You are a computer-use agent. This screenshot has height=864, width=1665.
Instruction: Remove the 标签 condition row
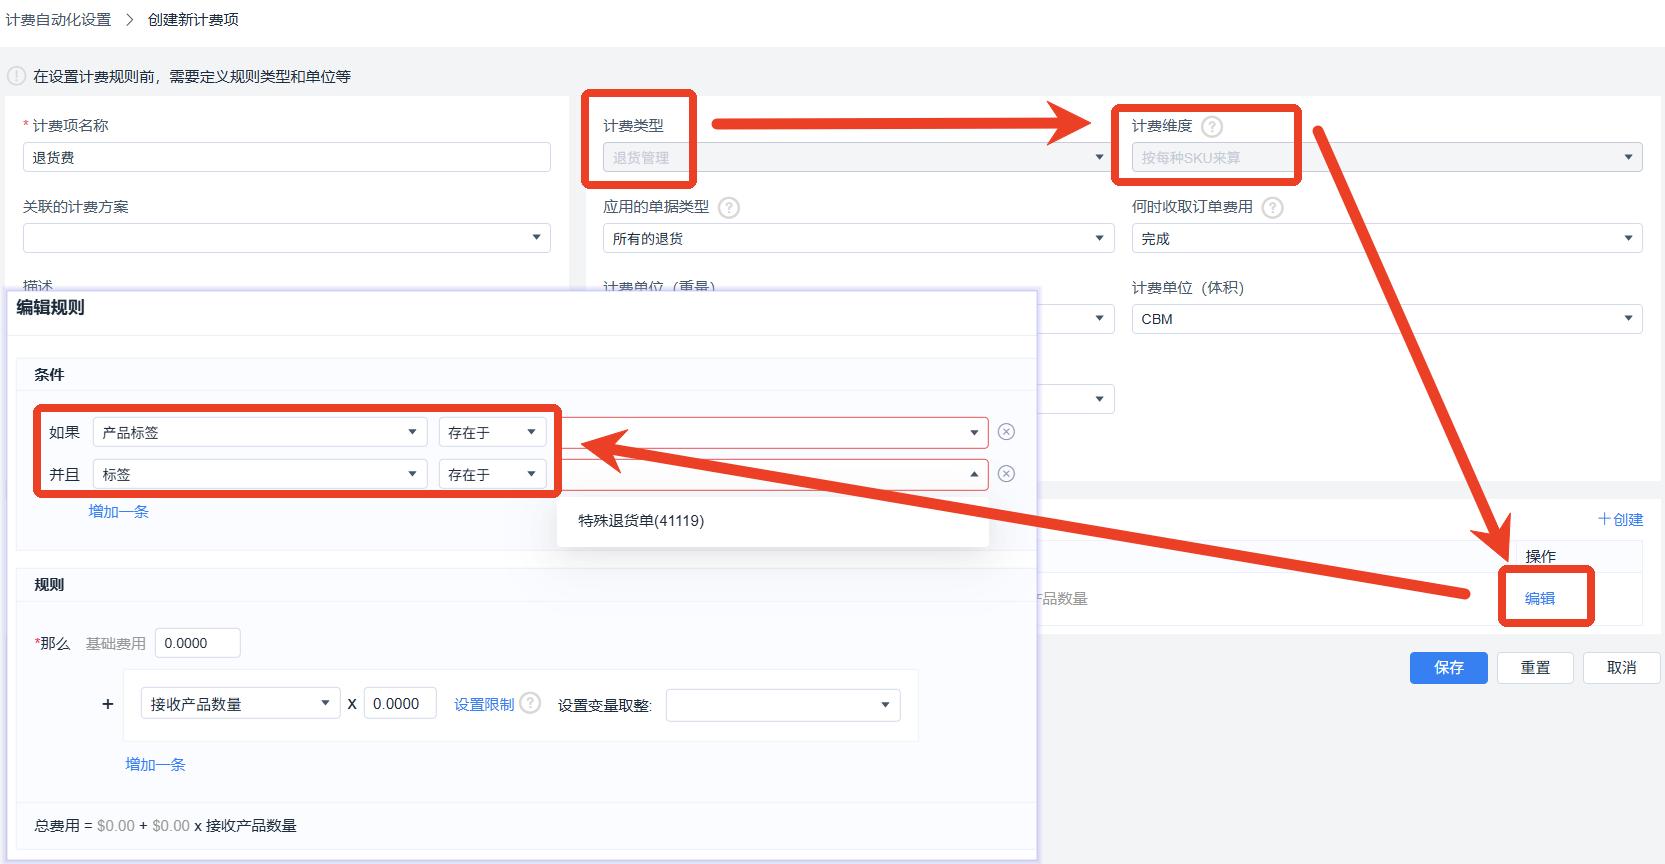(x=1006, y=474)
